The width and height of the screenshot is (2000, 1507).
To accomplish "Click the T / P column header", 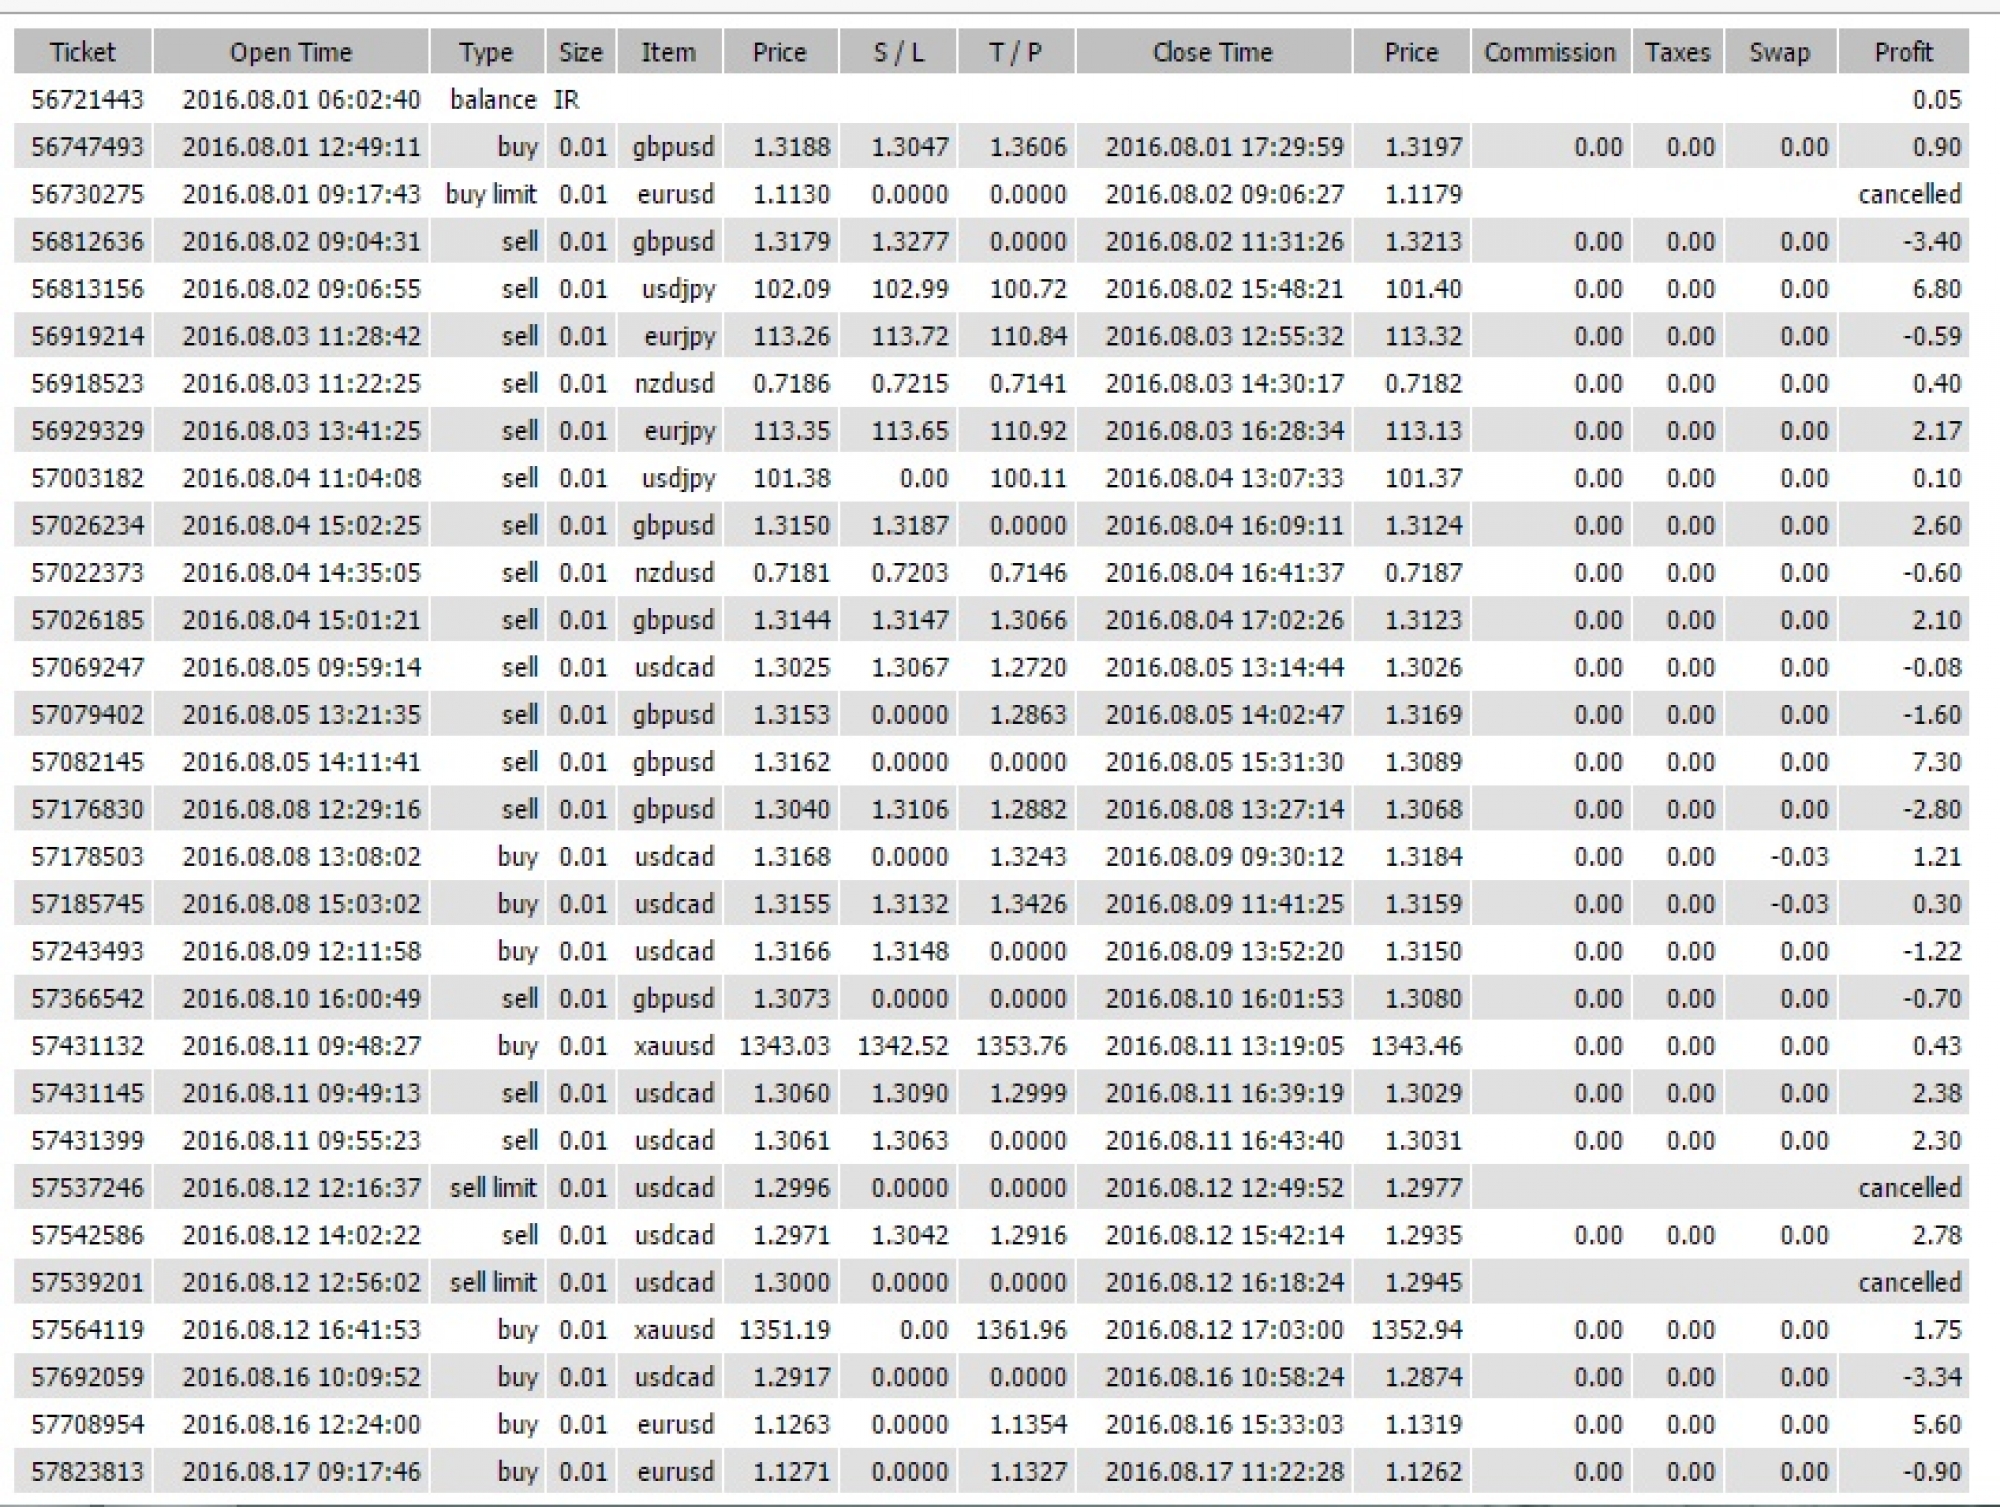I will coord(1015,52).
